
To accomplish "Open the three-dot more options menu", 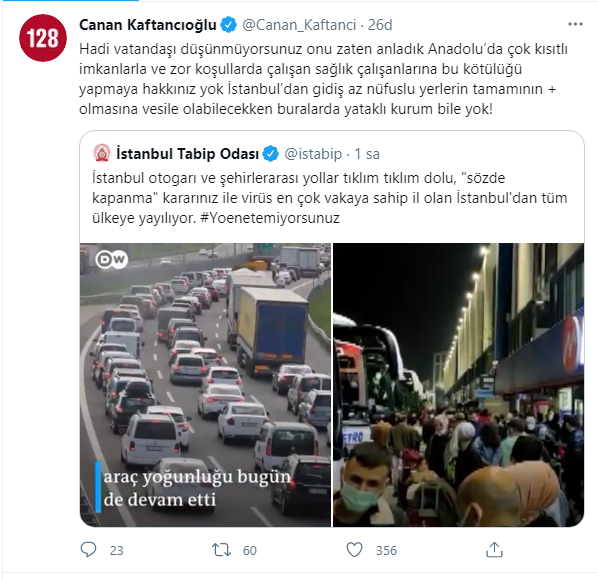I will pos(575,24).
